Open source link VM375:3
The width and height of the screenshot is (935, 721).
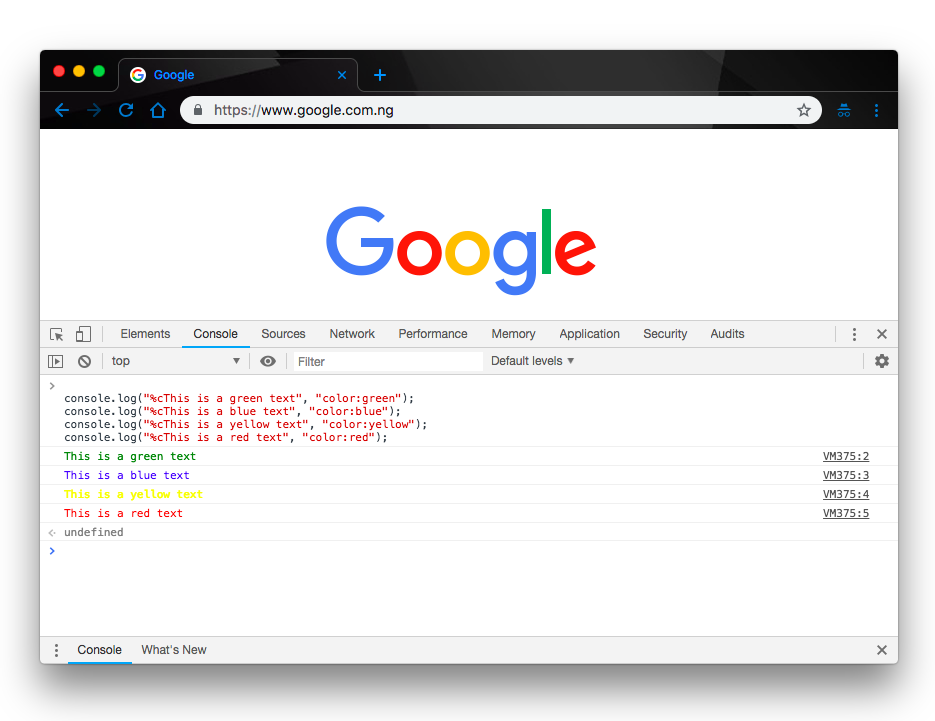click(846, 475)
